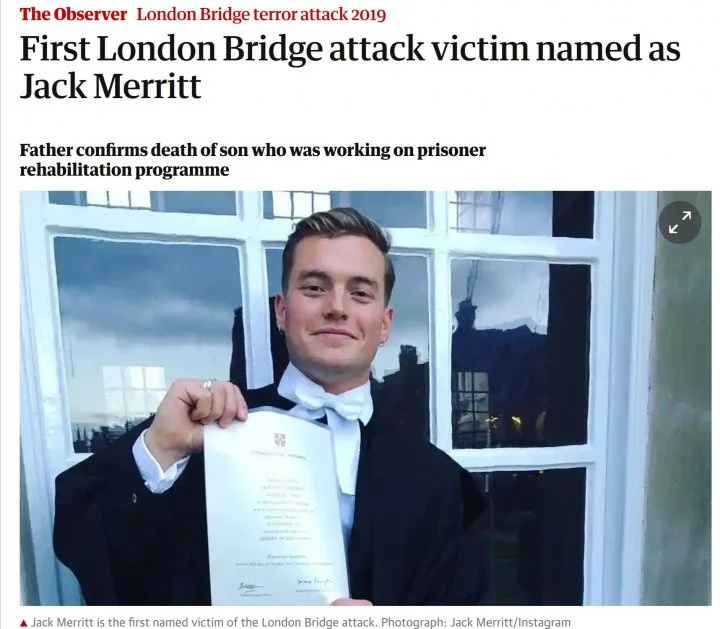The height and width of the screenshot is (629, 720).
Task: Select the 'Jack Merritt' name in headline
Action: pyautogui.click(x=110, y=86)
